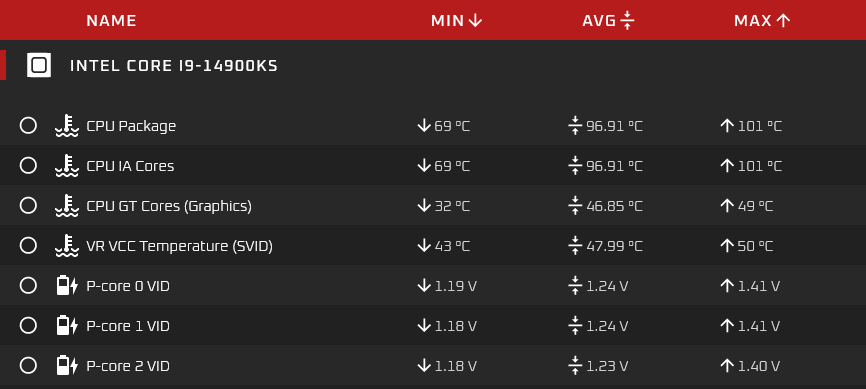This screenshot has height=389, width=866.
Task: Click the thermometer icon for CPU IA Cores
Action: (x=66, y=166)
